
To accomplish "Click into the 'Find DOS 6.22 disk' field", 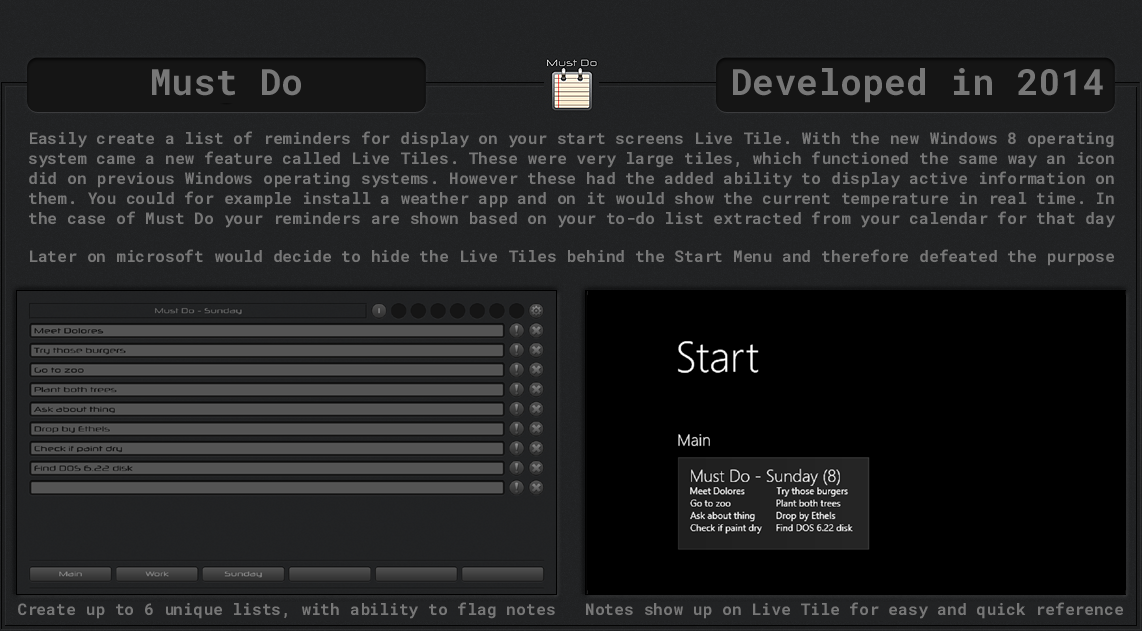I will [267, 469].
